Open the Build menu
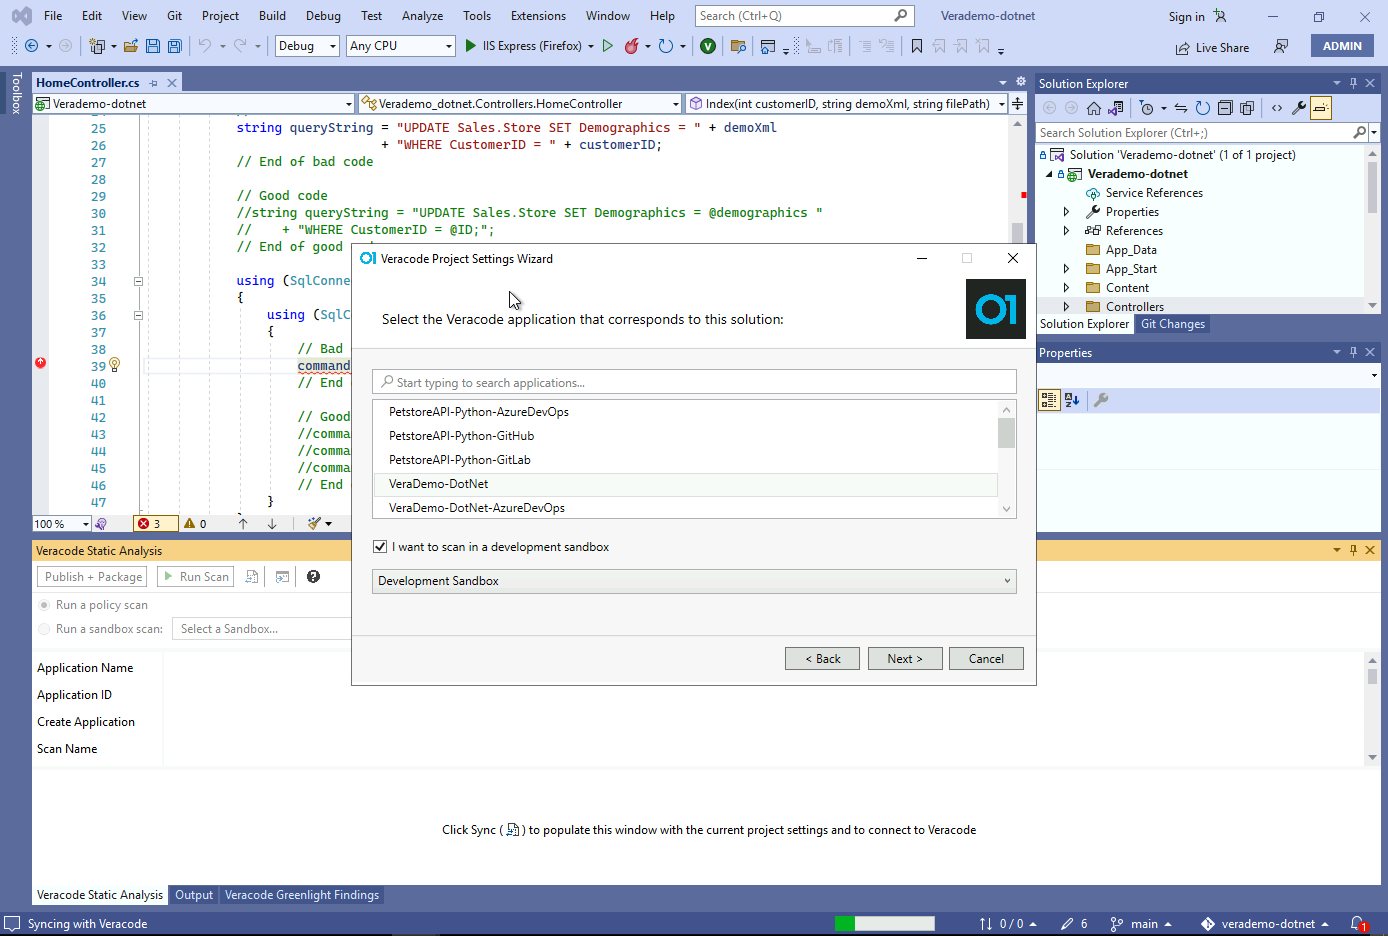The image size is (1388, 936). point(272,16)
